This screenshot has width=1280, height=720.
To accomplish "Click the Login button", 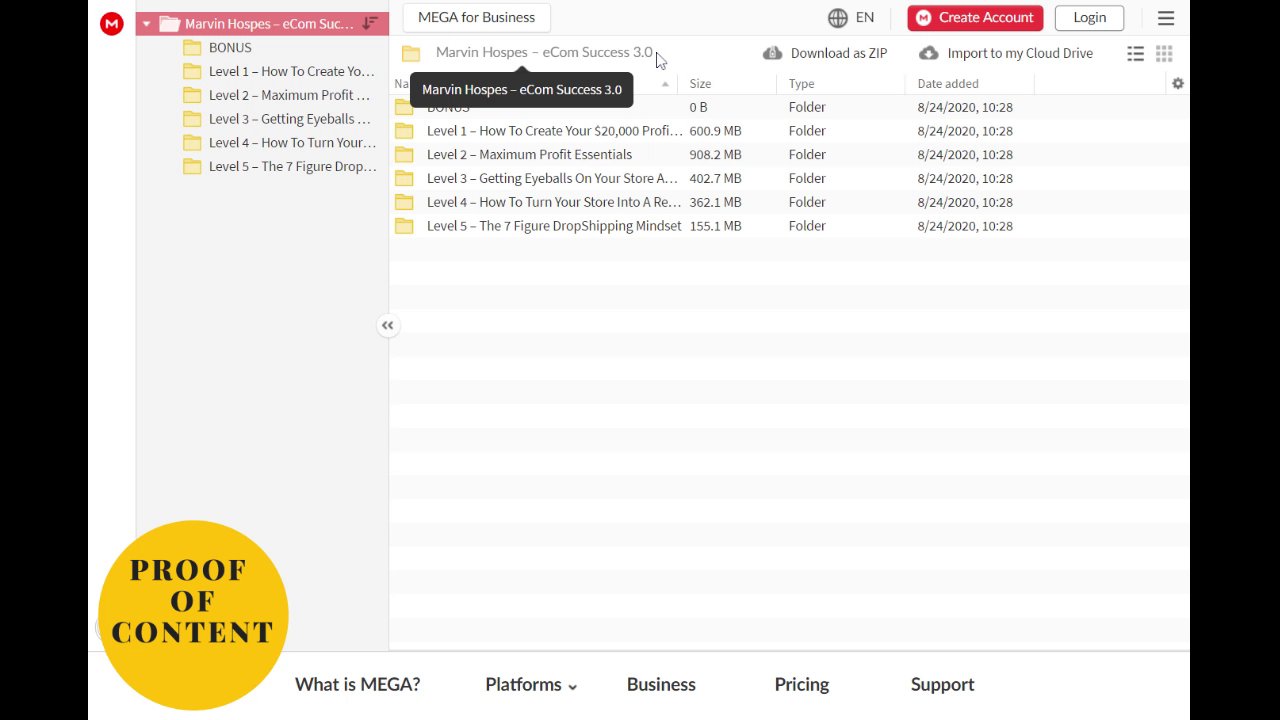I will pyautogui.click(x=1089, y=18).
